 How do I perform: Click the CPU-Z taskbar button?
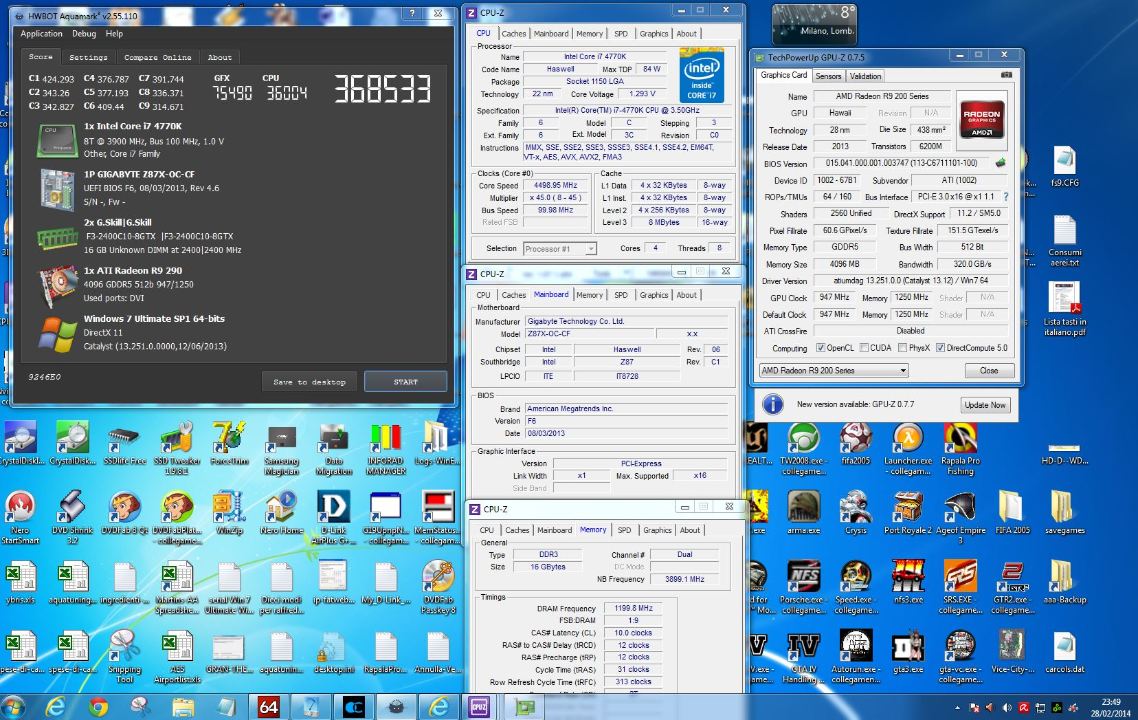[479, 706]
